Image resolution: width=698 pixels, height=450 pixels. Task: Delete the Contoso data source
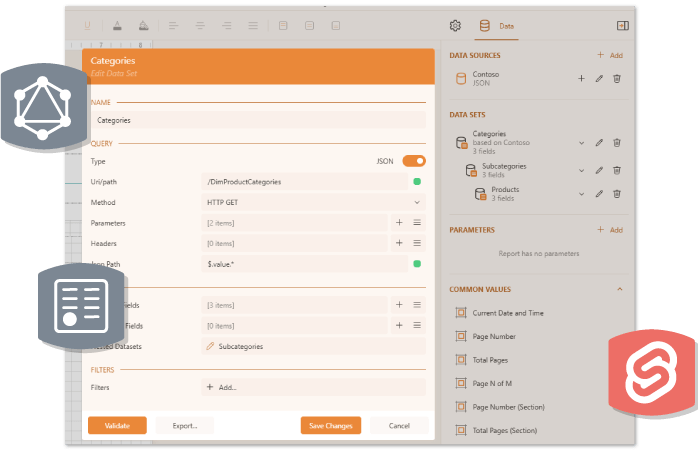(617, 79)
